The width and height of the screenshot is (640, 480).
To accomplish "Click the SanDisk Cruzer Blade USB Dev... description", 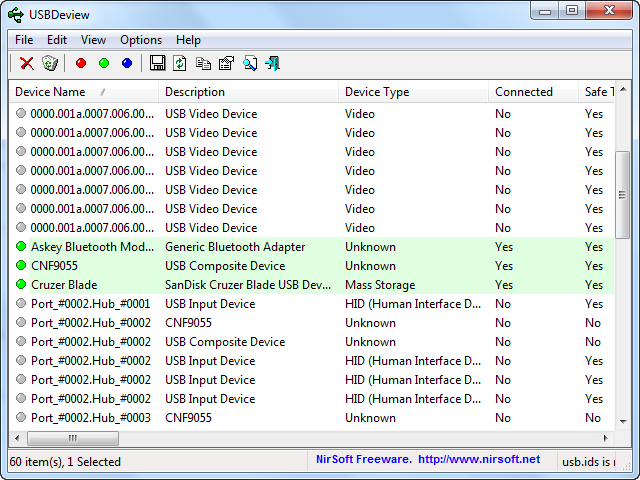I will point(248,284).
